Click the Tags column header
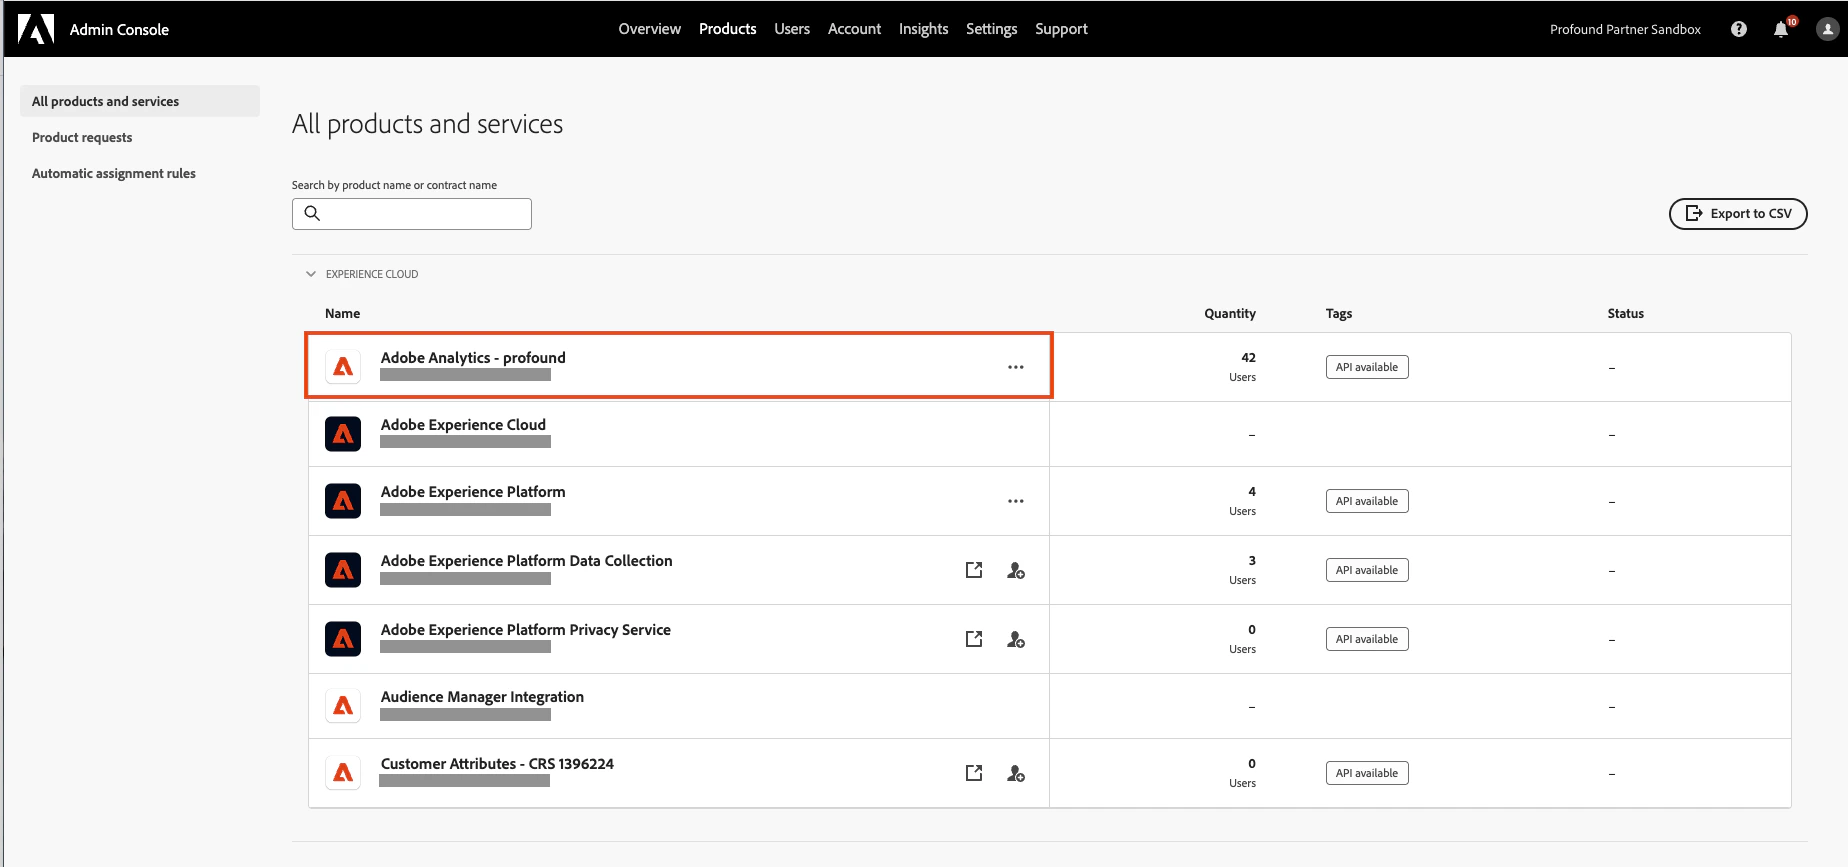This screenshot has width=1848, height=867. coord(1339,313)
